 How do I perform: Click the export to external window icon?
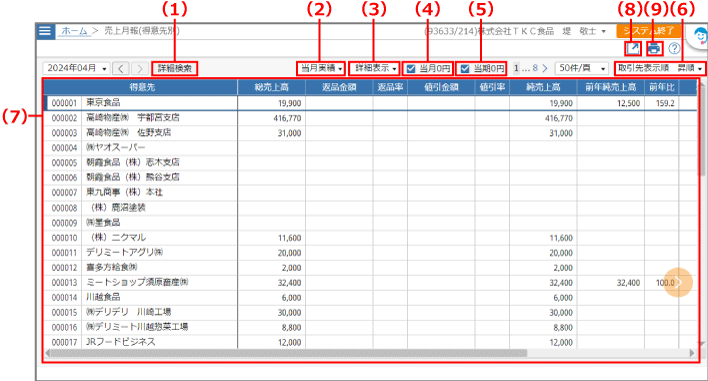tap(633, 48)
